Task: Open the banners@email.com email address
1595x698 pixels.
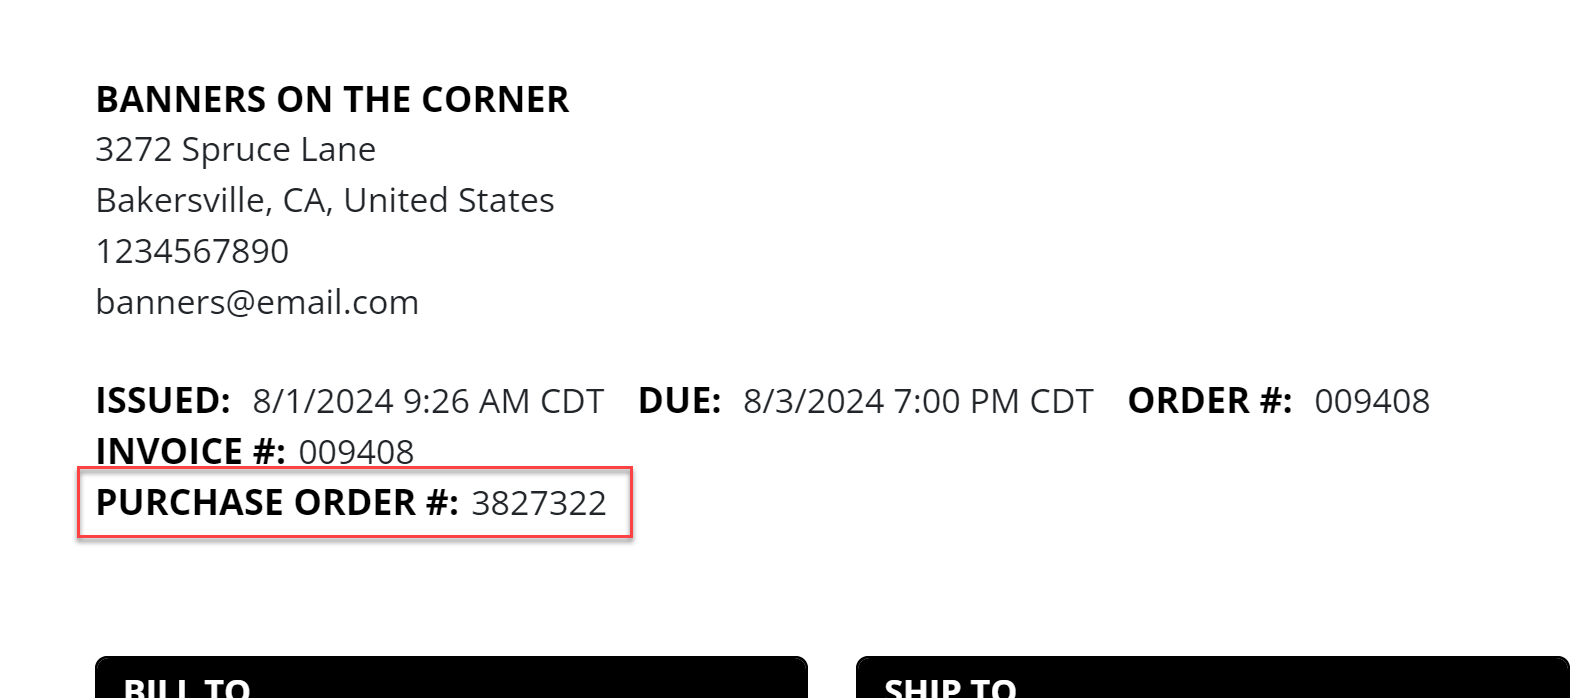Action: (257, 302)
